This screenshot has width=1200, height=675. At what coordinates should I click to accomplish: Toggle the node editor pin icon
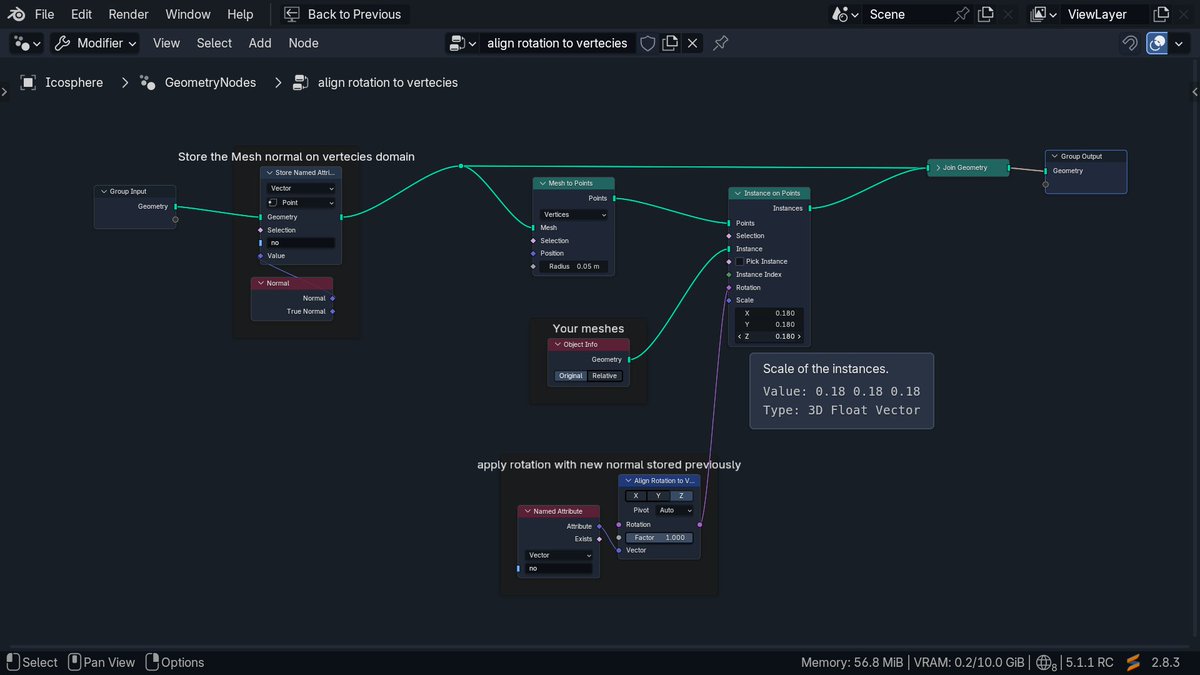(x=720, y=43)
